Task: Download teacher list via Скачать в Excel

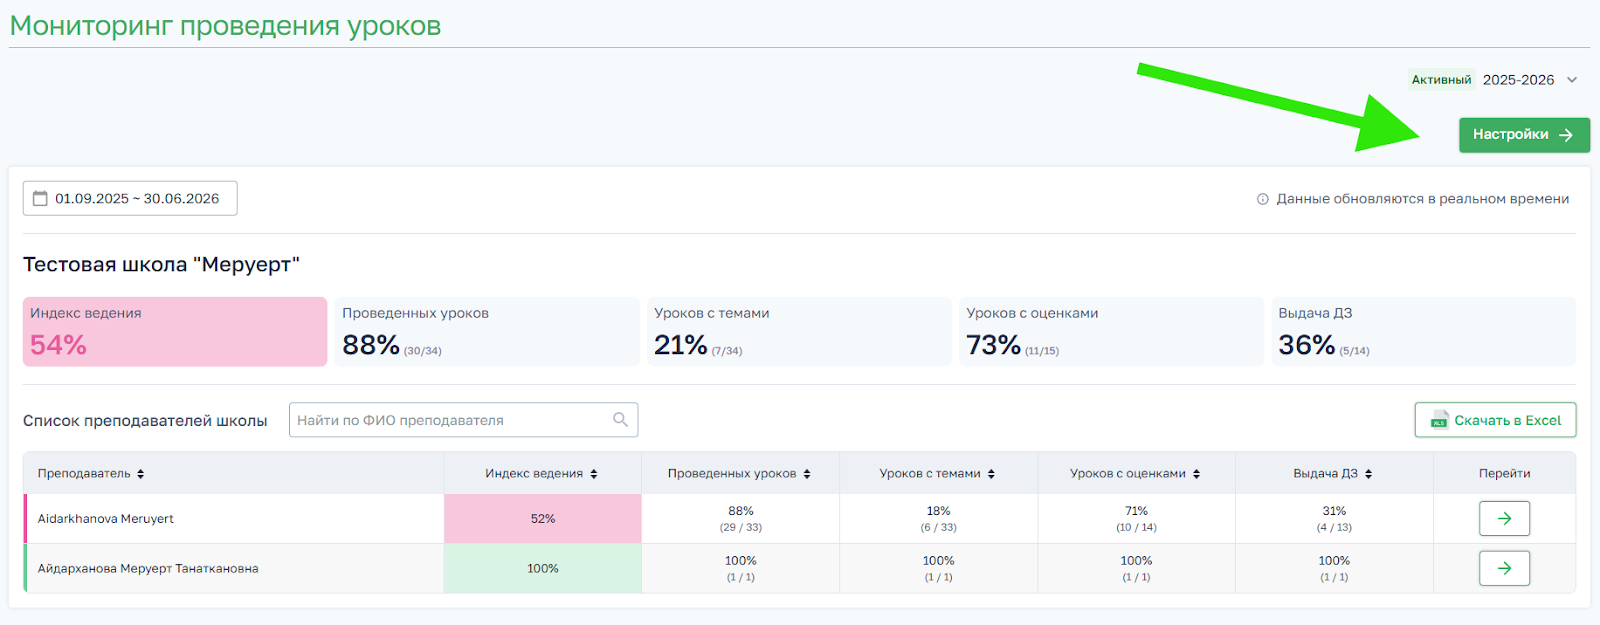Action: point(1495,420)
